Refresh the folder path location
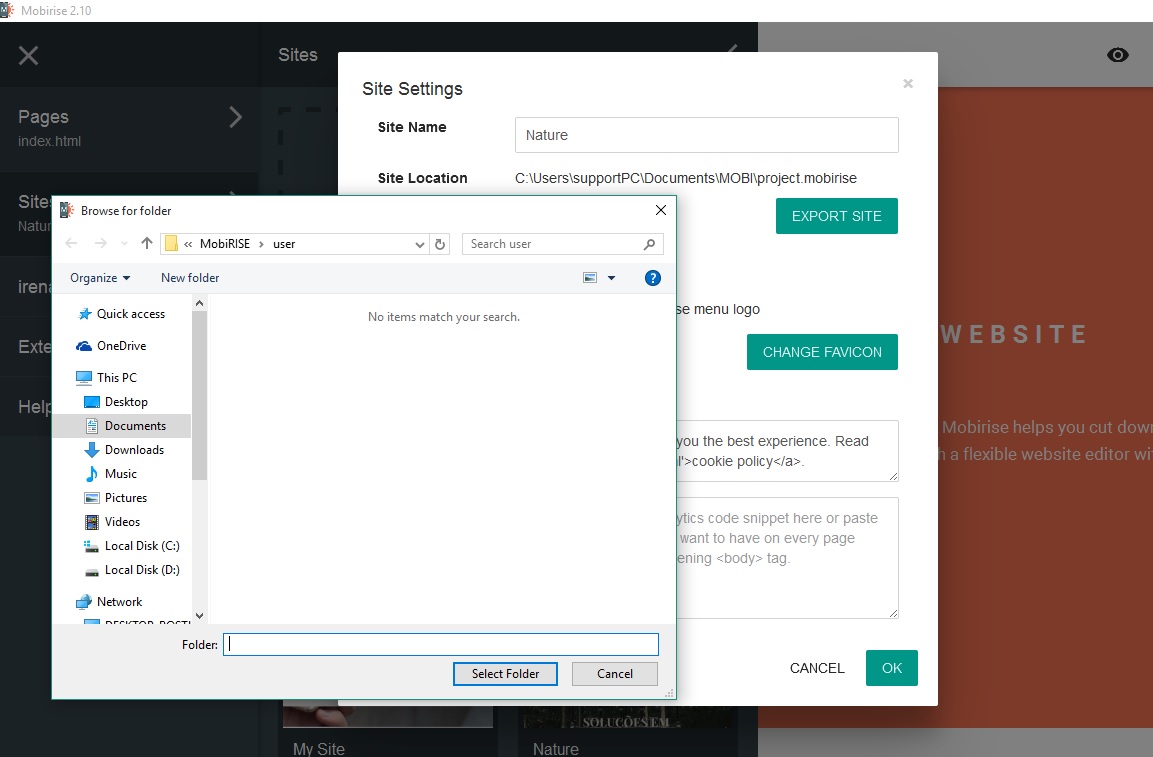1153x757 pixels. (x=441, y=244)
